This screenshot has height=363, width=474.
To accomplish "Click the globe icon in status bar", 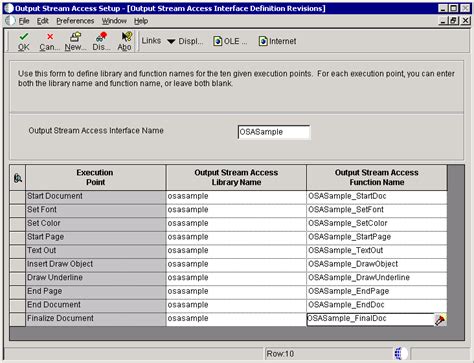I will (400, 354).
